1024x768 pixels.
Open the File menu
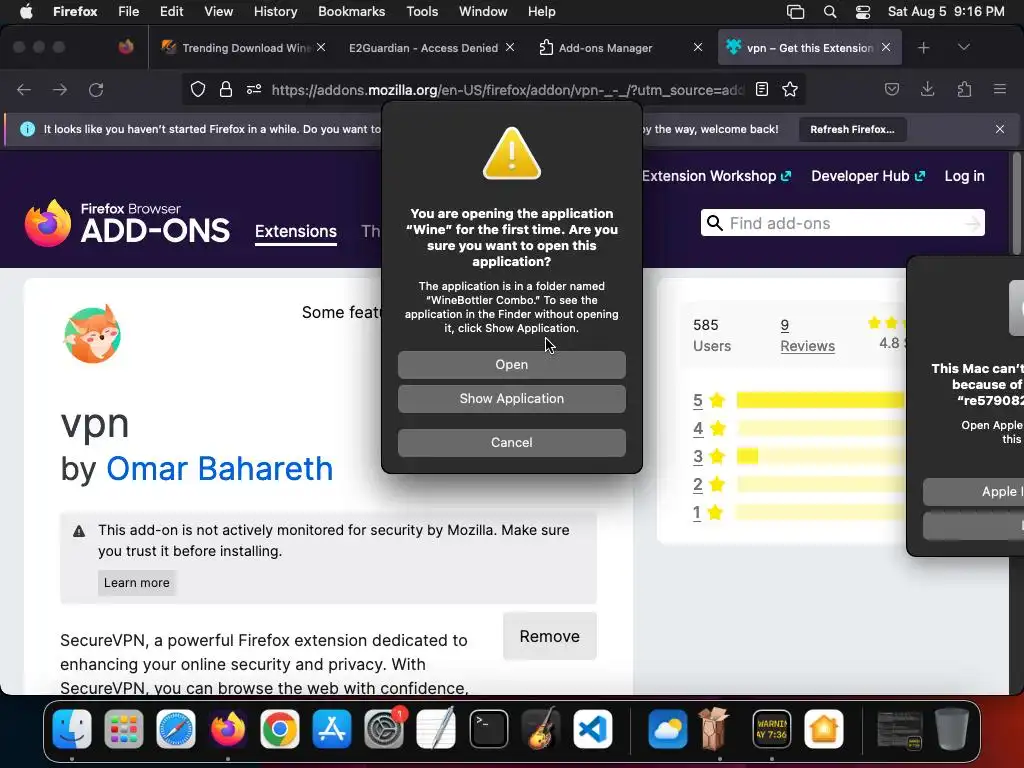pyautogui.click(x=128, y=12)
